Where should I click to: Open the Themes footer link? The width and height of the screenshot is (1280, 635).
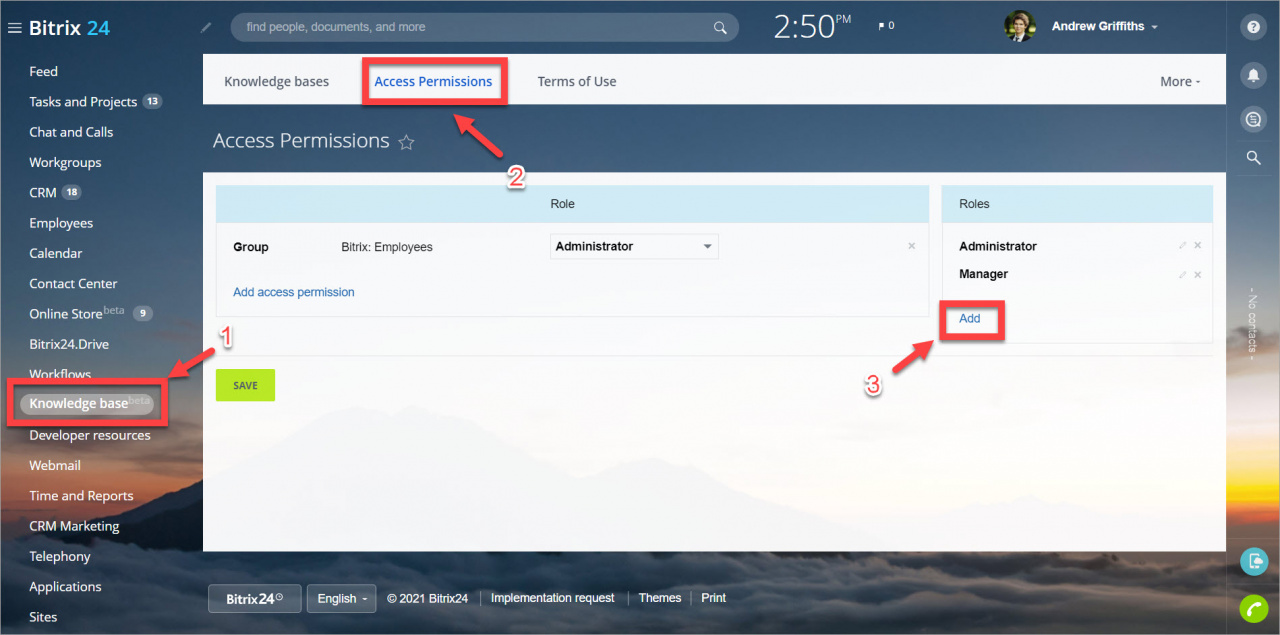[660, 598]
